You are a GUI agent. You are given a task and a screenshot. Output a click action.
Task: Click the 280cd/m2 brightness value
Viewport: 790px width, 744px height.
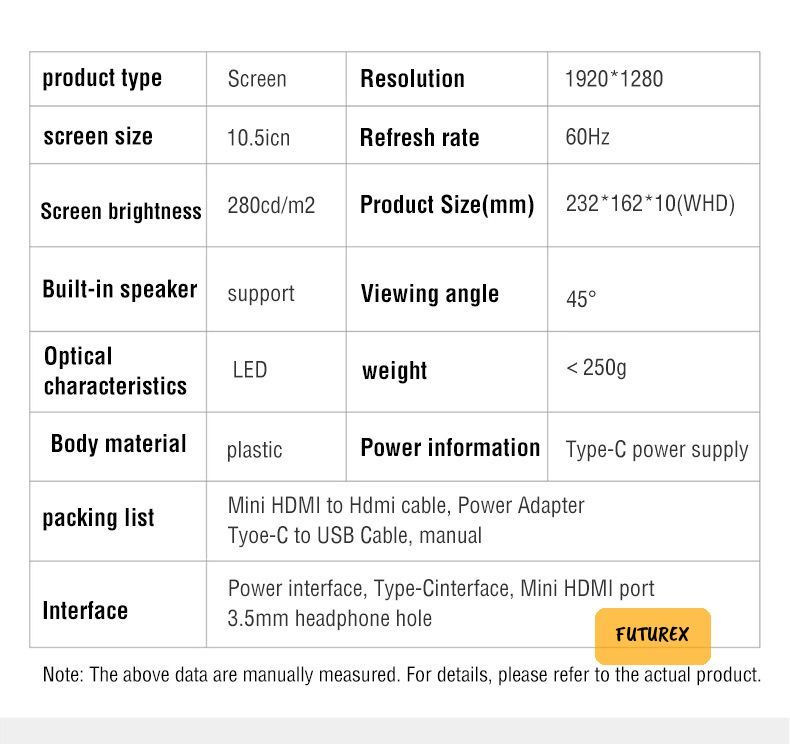pyautogui.click(x=271, y=205)
